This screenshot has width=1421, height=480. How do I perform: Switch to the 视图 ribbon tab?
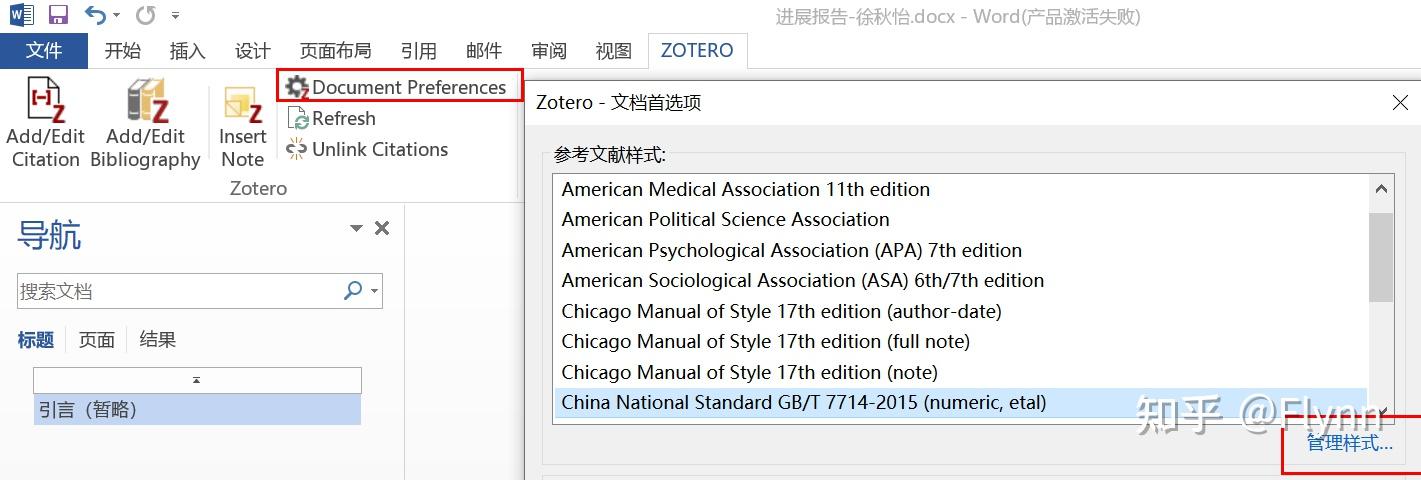[613, 51]
